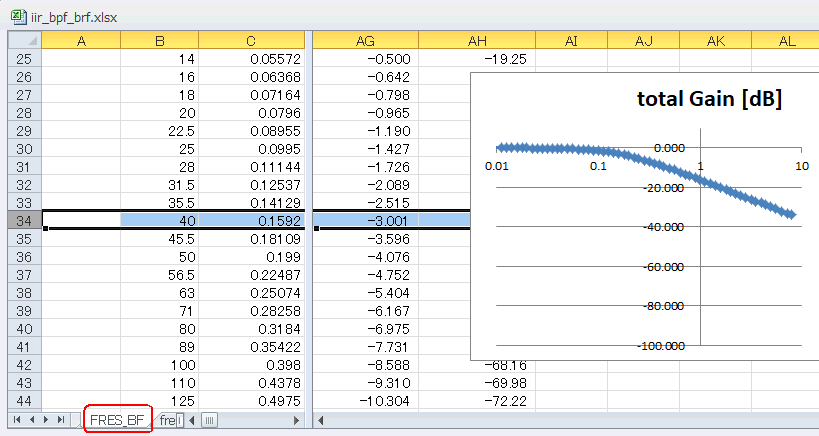The width and height of the screenshot is (819, 436).
Task: Click the Excel workbook icon beside iir_bpf_brf.xlsx
Action: 18,17
